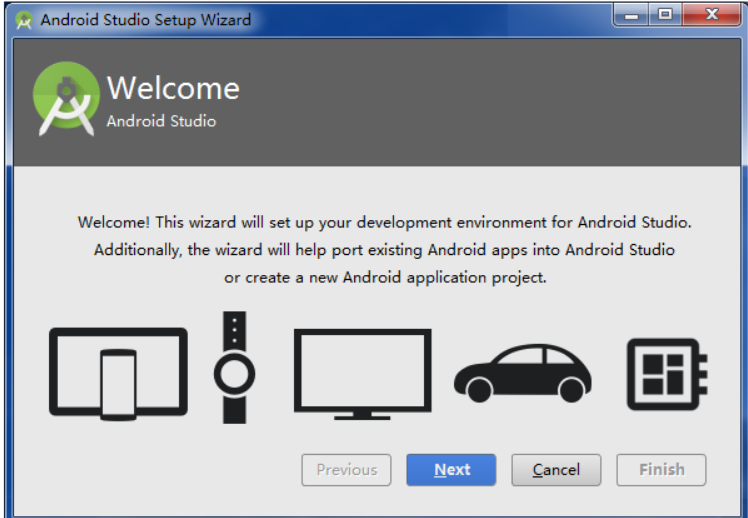The width and height of the screenshot is (748, 518).
Task: Click the large Android Studio logo
Action: pos(66,99)
